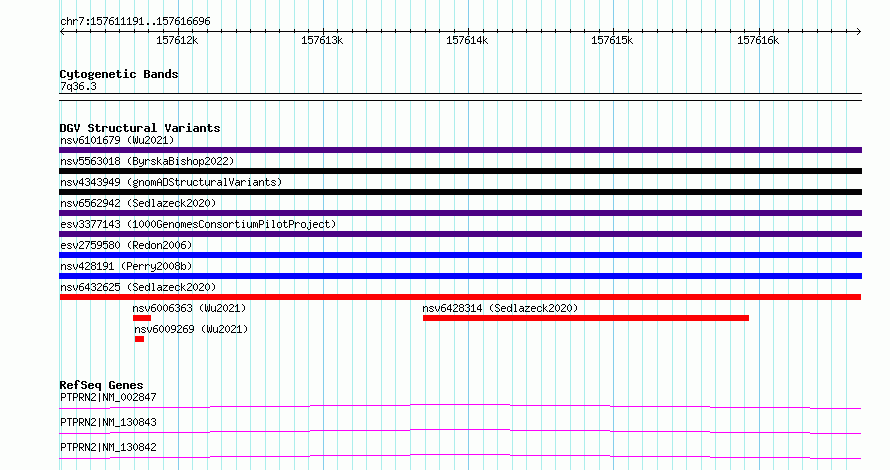The height and width of the screenshot is (470, 890).
Task: Click the RefSeq Genes track heading
Action: tap(101, 385)
